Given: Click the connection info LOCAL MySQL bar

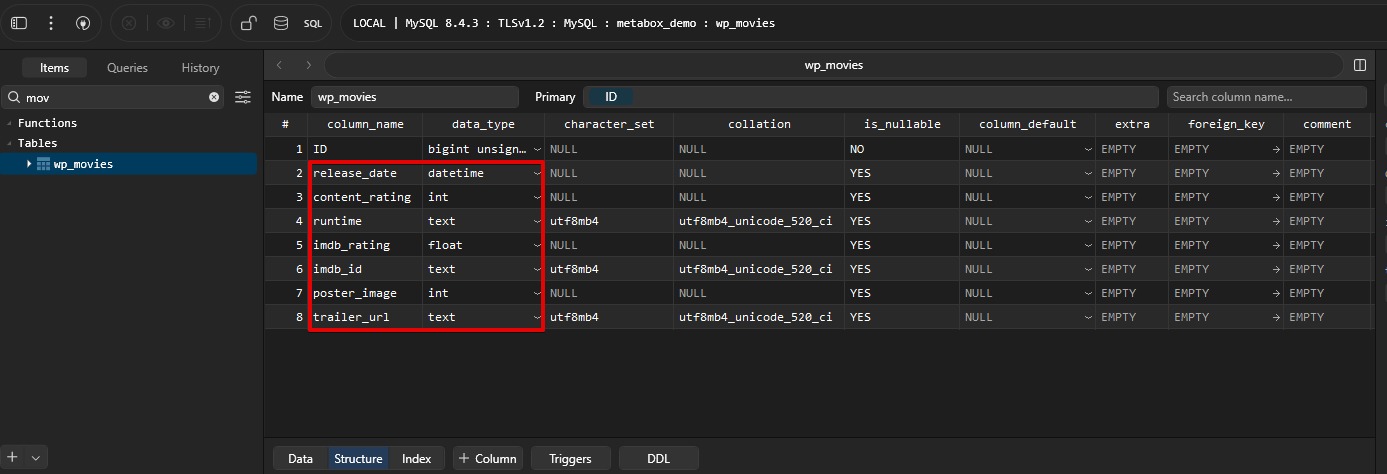Looking at the screenshot, I should pyautogui.click(x=864, y=23).
